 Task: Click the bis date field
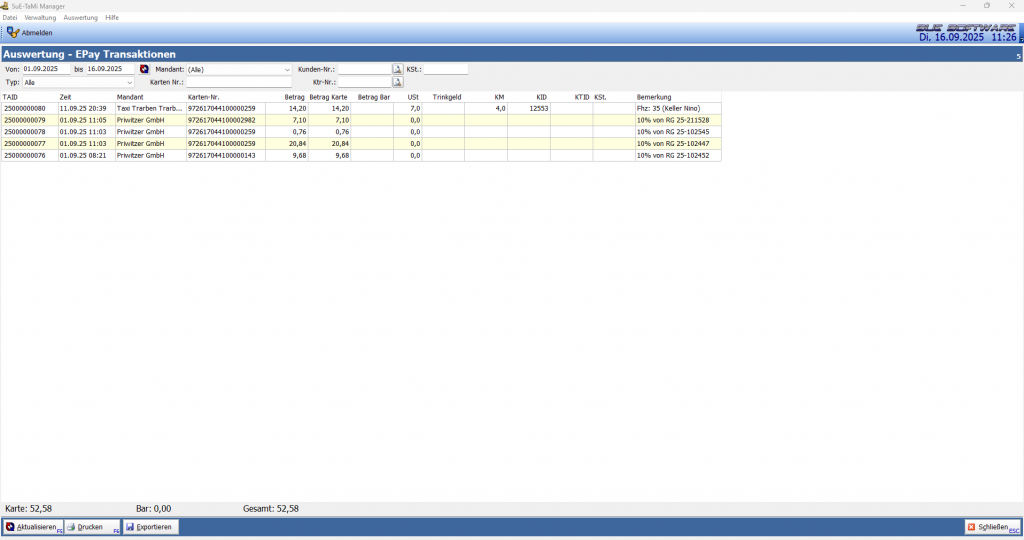pyautogui.click(x=110, y=69)
